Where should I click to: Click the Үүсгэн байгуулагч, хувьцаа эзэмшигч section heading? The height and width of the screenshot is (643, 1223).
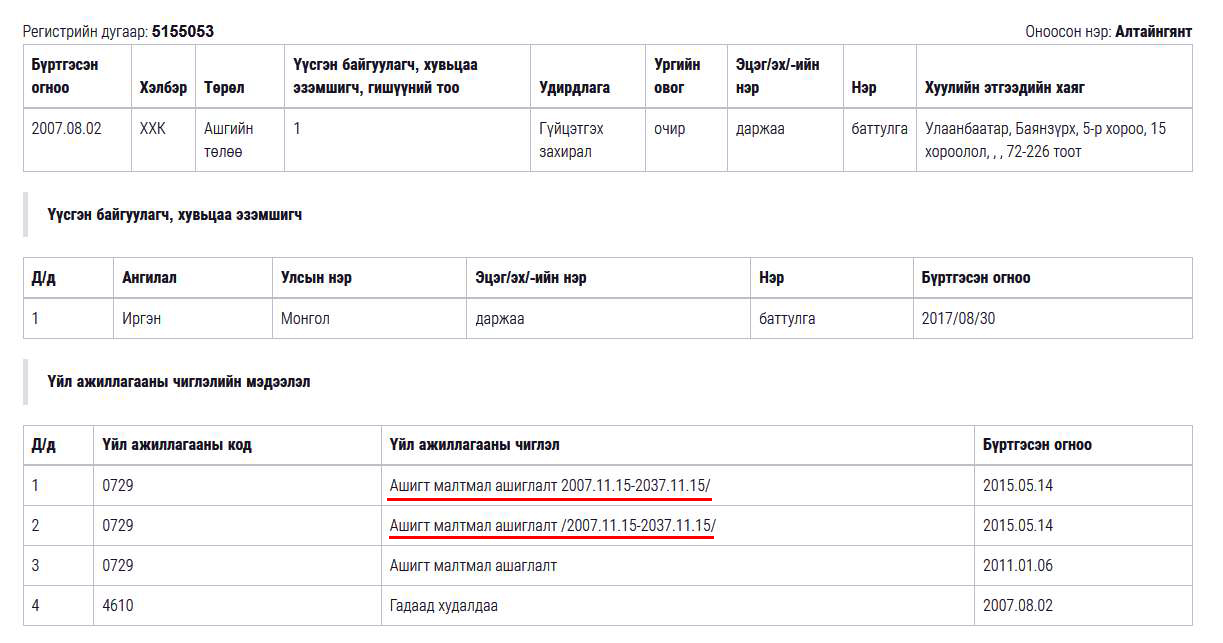[x=174, y=215]
